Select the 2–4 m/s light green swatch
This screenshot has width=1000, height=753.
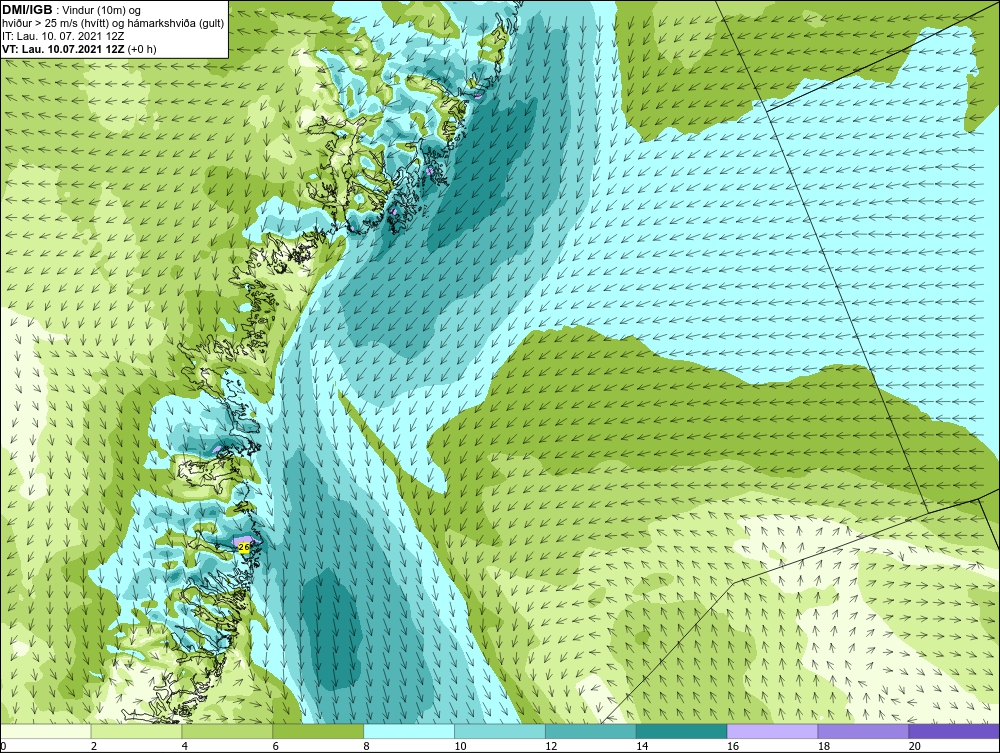pos(136,731)
